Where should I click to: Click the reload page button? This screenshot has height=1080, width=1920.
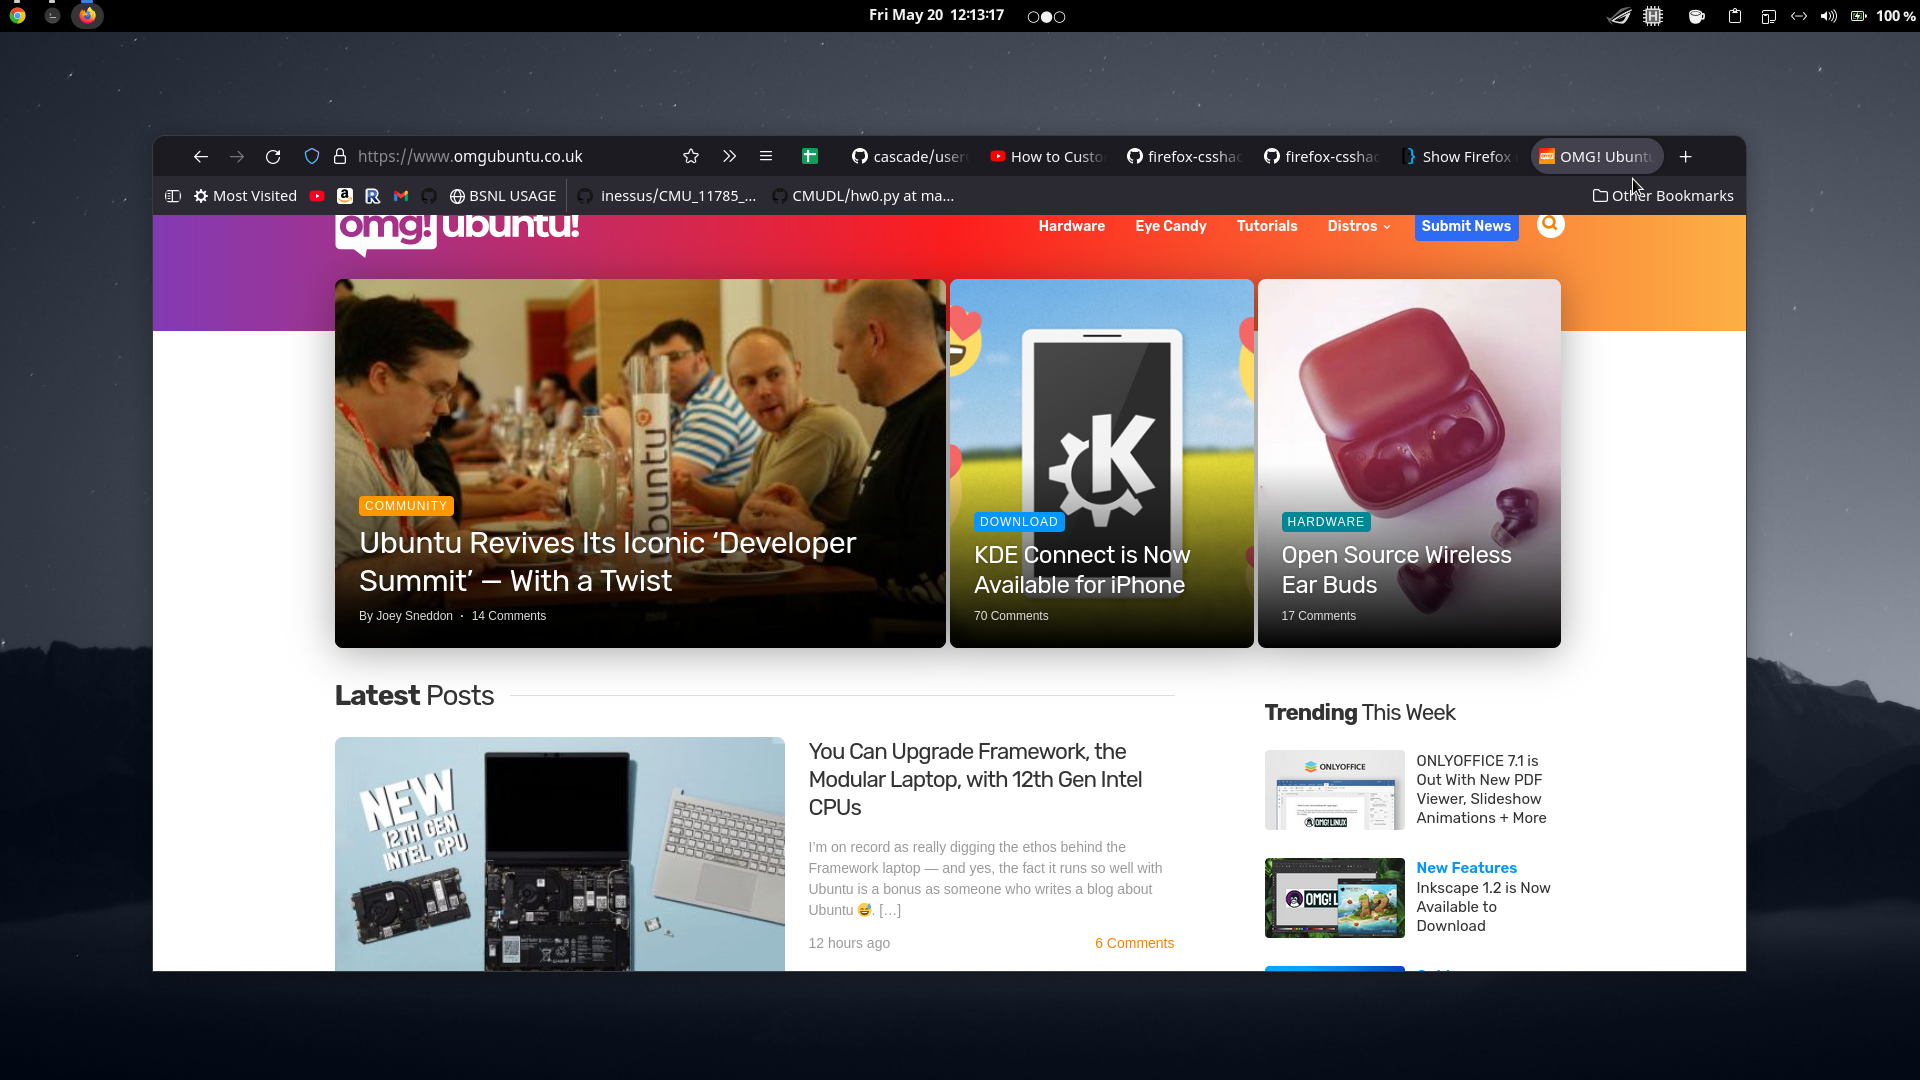(273, 157)
